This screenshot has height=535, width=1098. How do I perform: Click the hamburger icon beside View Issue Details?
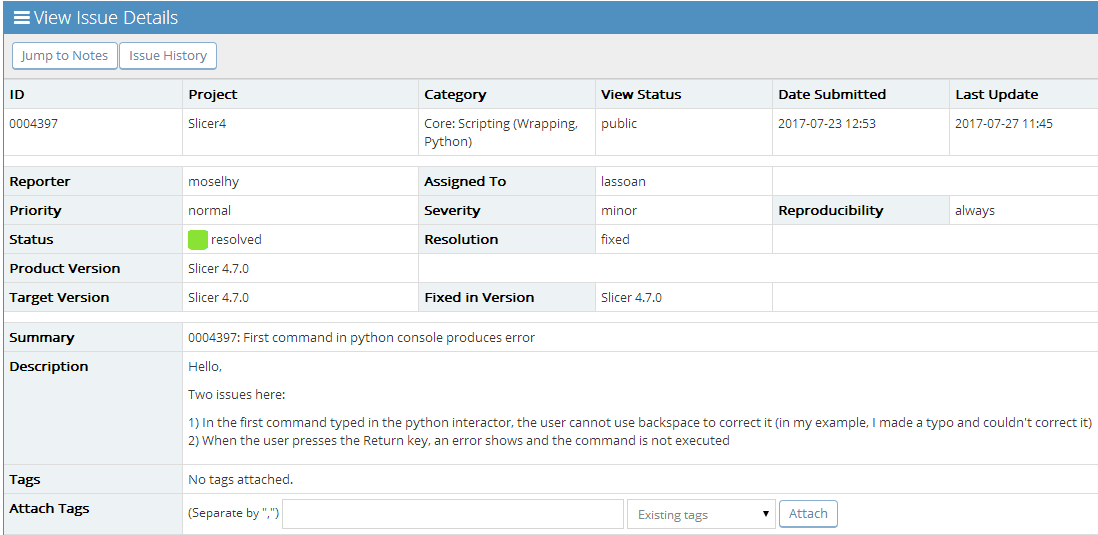tap(22, 18)
